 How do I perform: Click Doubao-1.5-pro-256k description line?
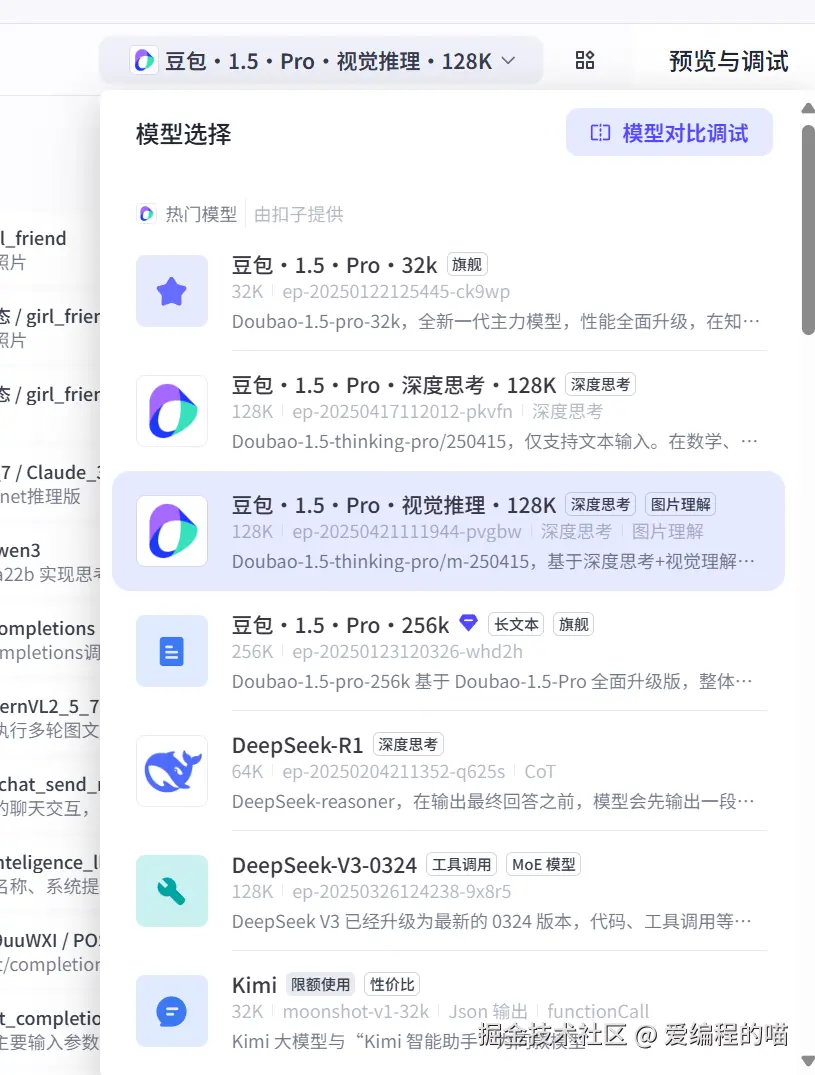tap(492, 681)
